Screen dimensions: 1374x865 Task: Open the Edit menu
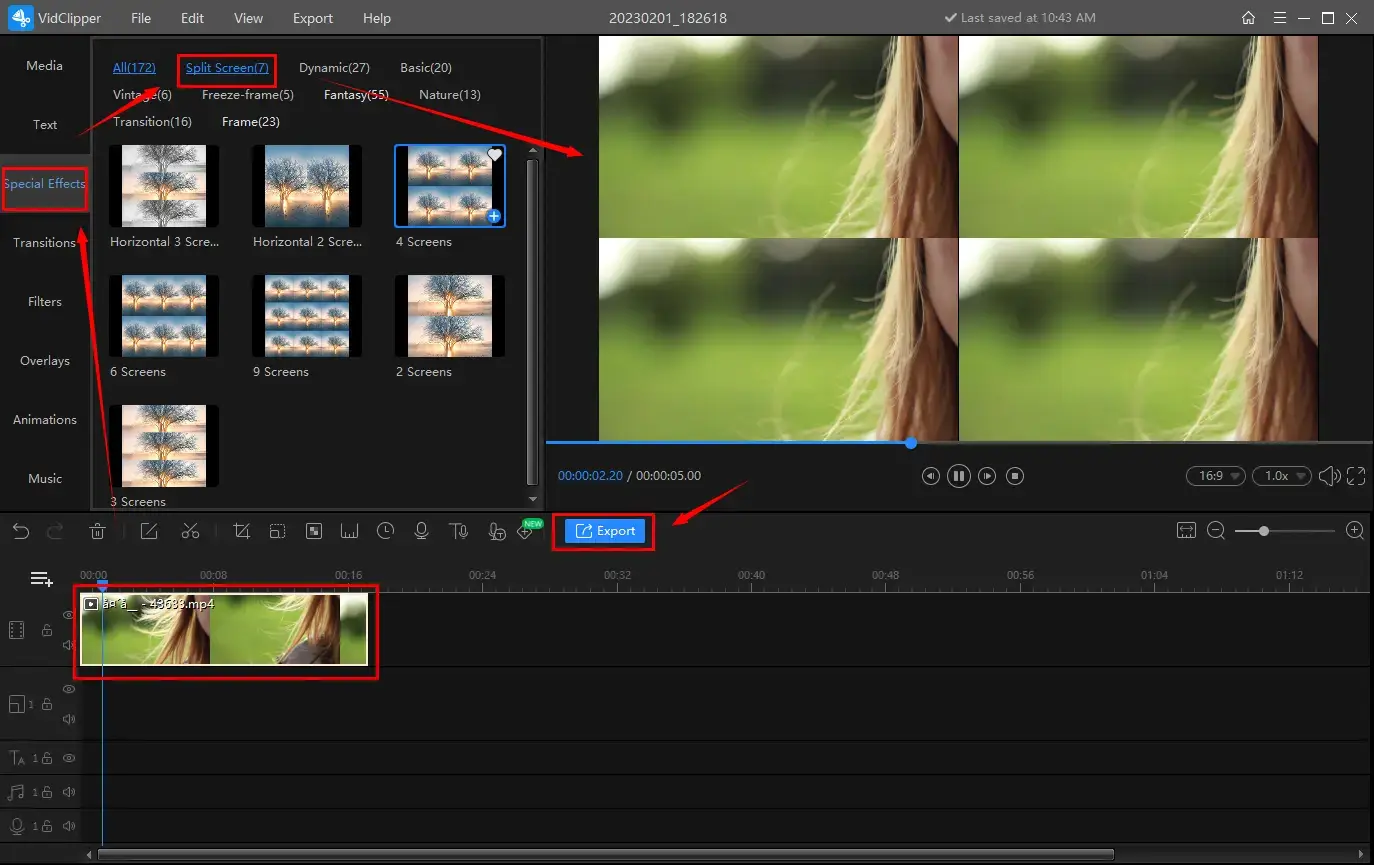(x=192, y=18)
